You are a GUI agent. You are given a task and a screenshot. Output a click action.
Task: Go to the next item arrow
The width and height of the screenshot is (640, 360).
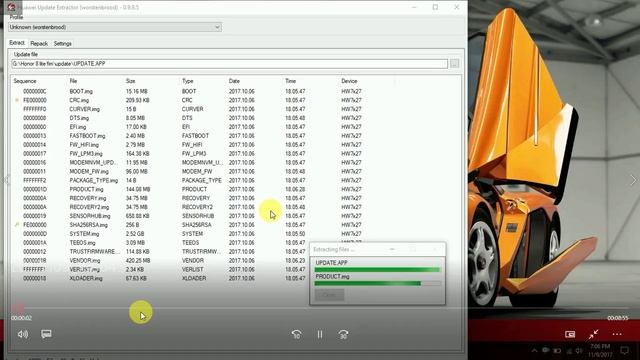click(633, 180)
